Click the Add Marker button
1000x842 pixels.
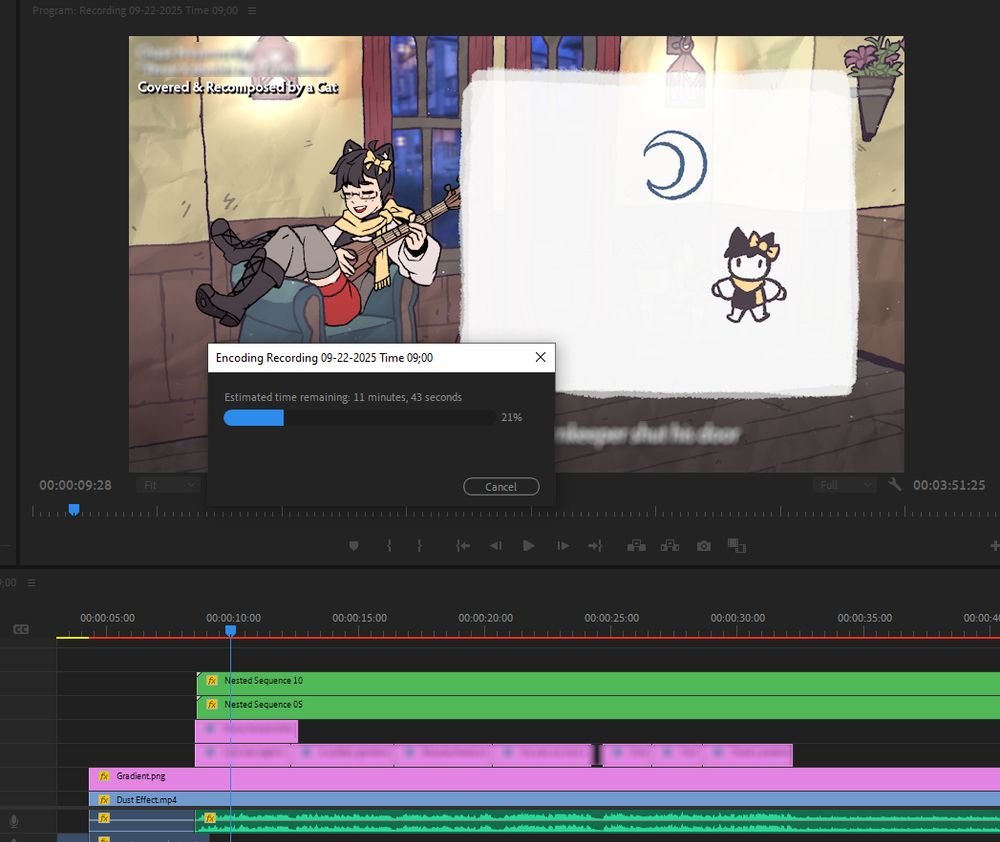coord(354,546)
